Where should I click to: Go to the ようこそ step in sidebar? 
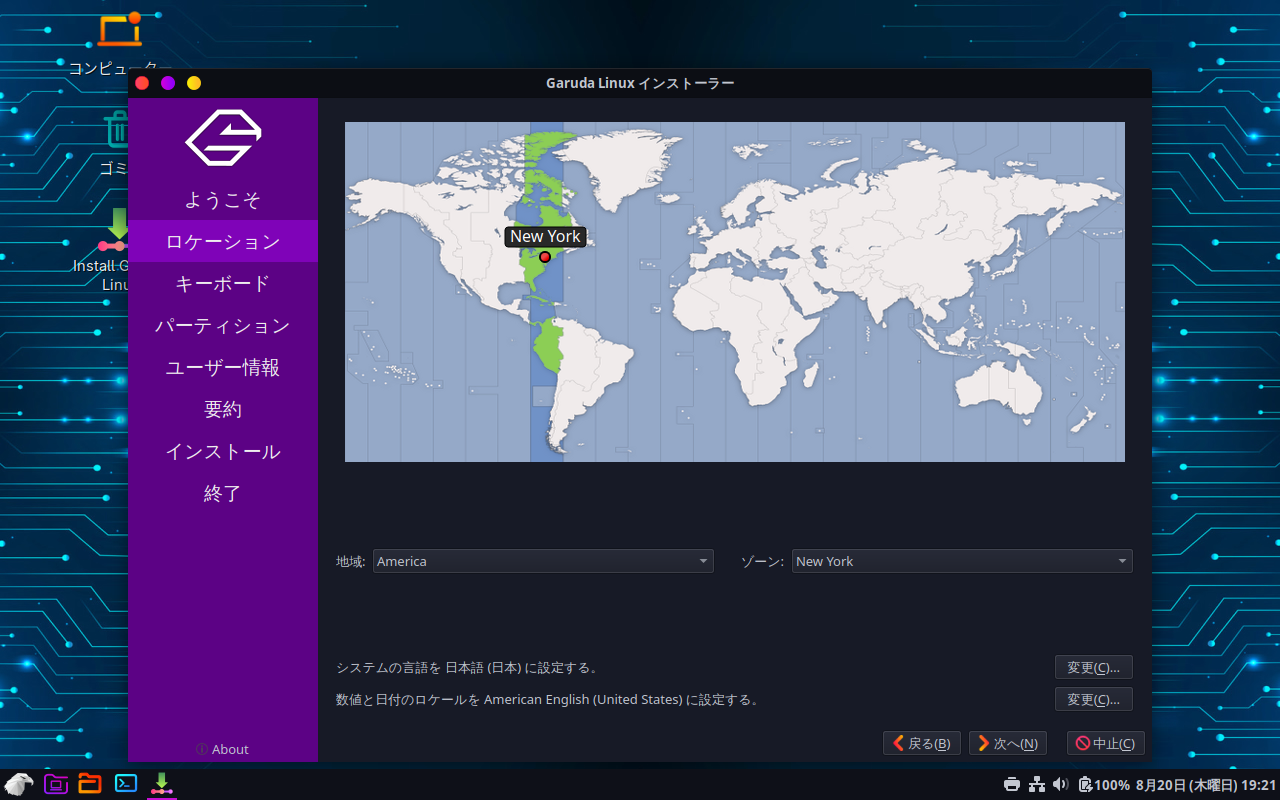223,200
